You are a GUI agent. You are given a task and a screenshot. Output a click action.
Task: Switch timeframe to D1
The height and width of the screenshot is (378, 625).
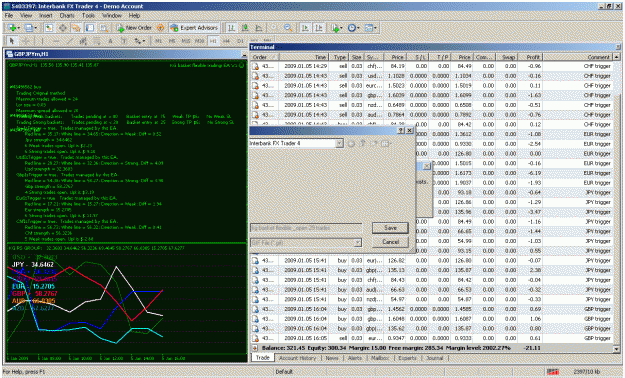[x=240, y=41]
